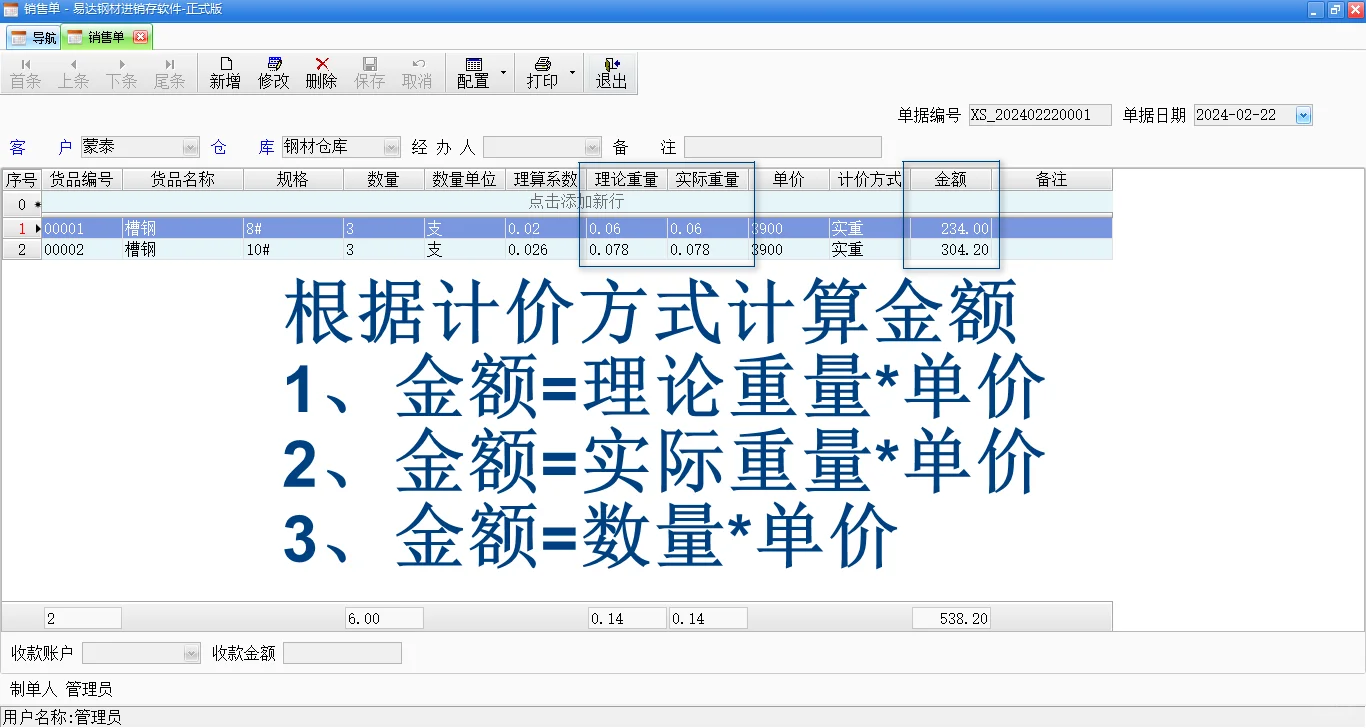
Task: Open the 仓库 warehouse dropdown
Action: 392,147
